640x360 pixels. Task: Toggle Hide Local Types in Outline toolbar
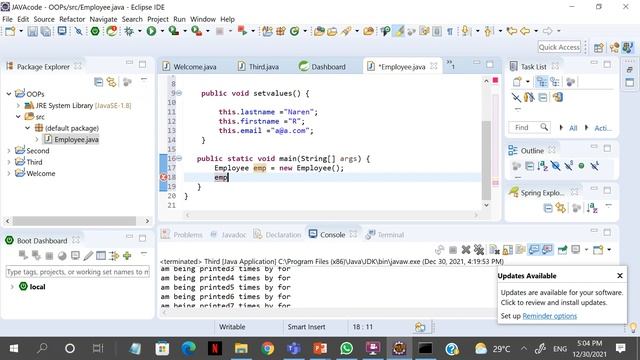pyautogui.click(x=595, y=166)
